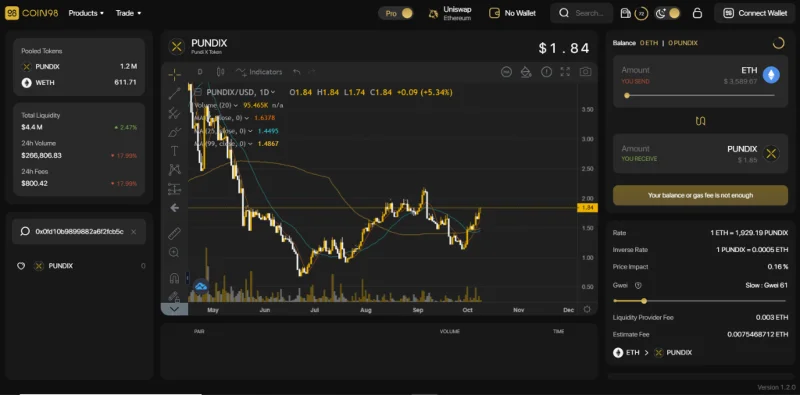Select the zoom in tool

coord(174,253)
